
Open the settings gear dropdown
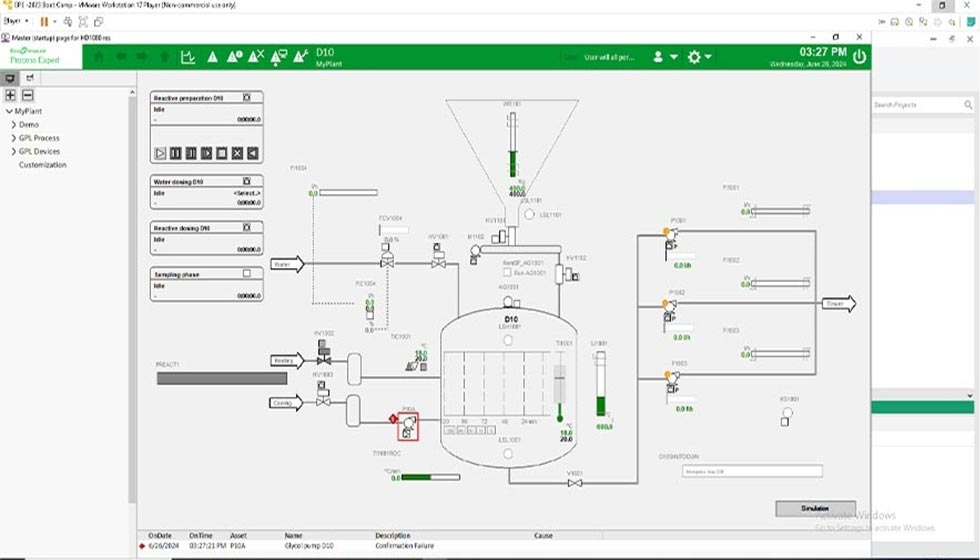699,57
